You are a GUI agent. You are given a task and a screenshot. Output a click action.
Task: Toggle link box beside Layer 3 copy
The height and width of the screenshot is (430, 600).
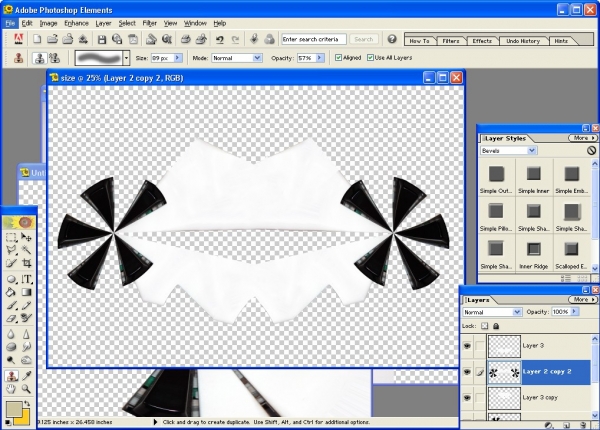tap(480, 398)
